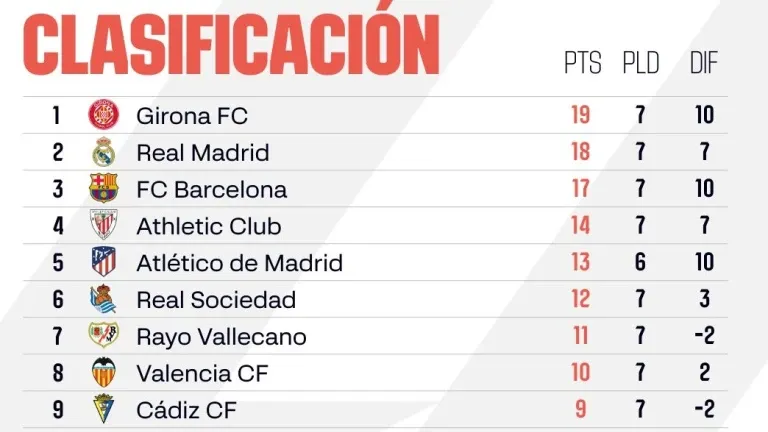Sort by the PLD column header
Viewport: 768px width, 432px height.
click(x=641, y=64)
